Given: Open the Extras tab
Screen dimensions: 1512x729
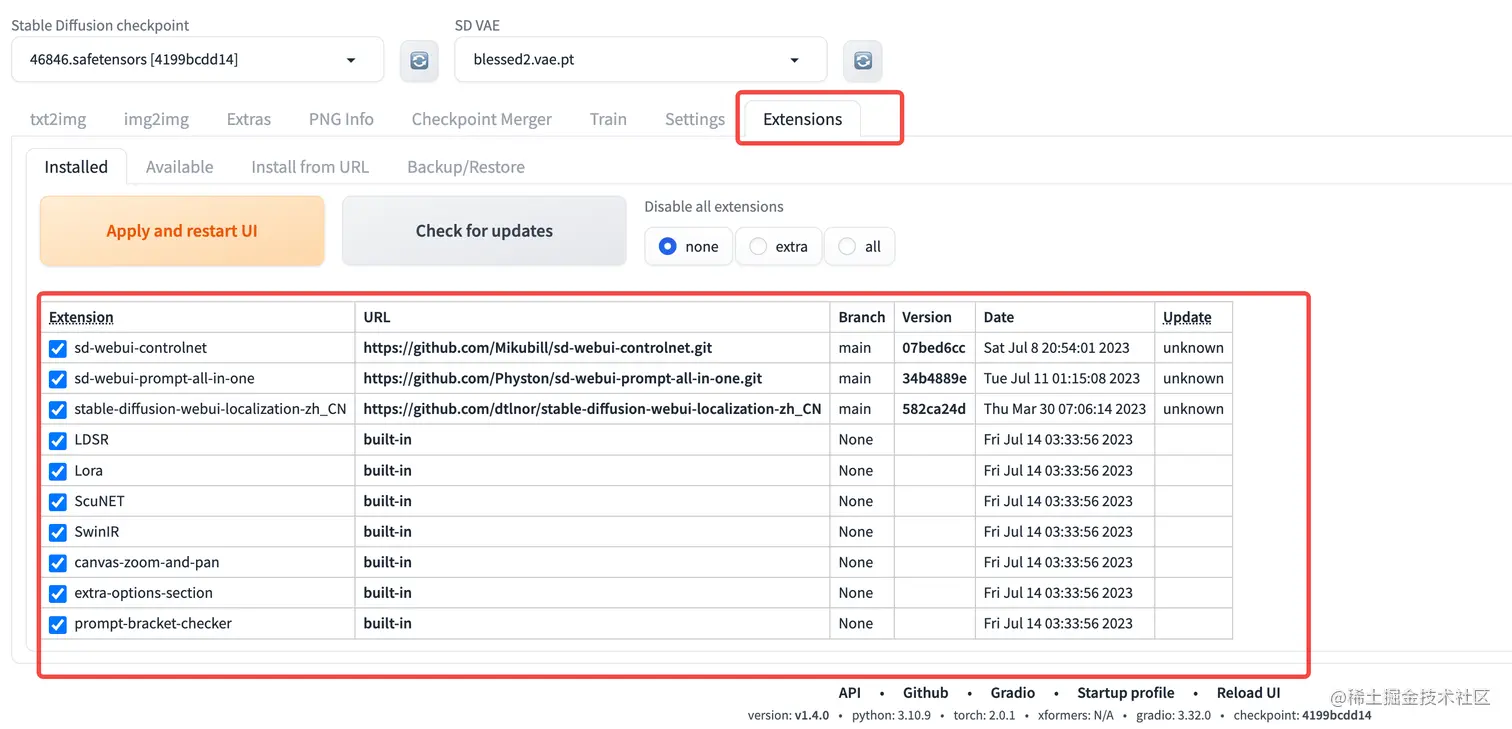Looking at the screenshot, I should tap(249, 119).
